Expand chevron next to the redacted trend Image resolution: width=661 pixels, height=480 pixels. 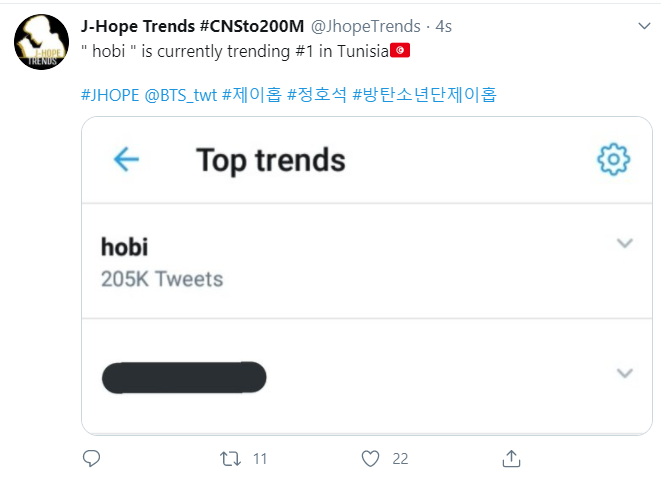pyautogui.click(x=625, y=373)
